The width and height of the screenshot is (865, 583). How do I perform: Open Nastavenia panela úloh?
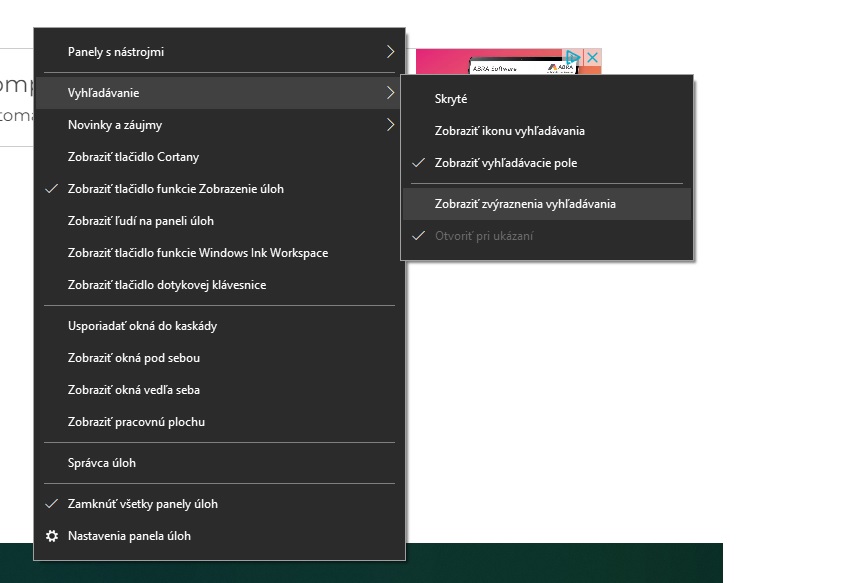coord(220,536)
